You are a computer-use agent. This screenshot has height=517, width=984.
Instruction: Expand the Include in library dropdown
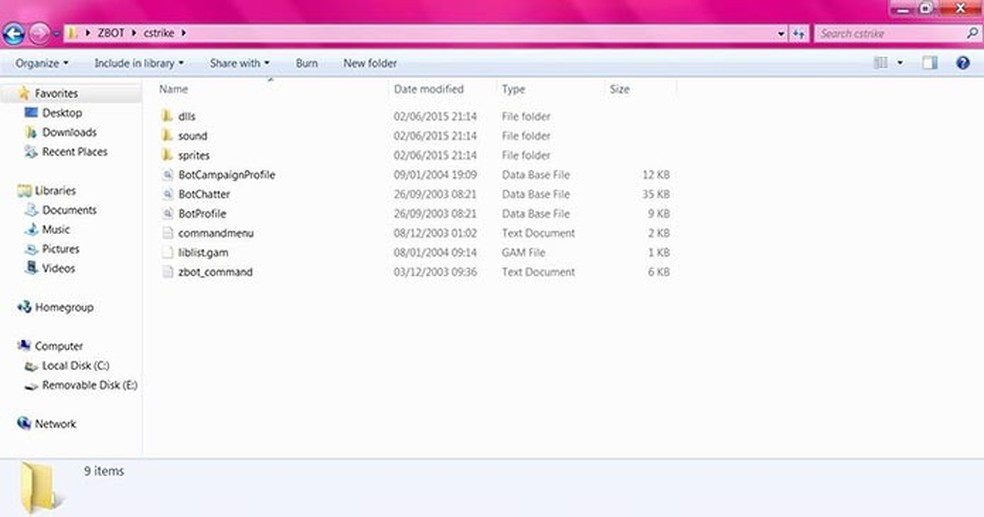[139, 63]
